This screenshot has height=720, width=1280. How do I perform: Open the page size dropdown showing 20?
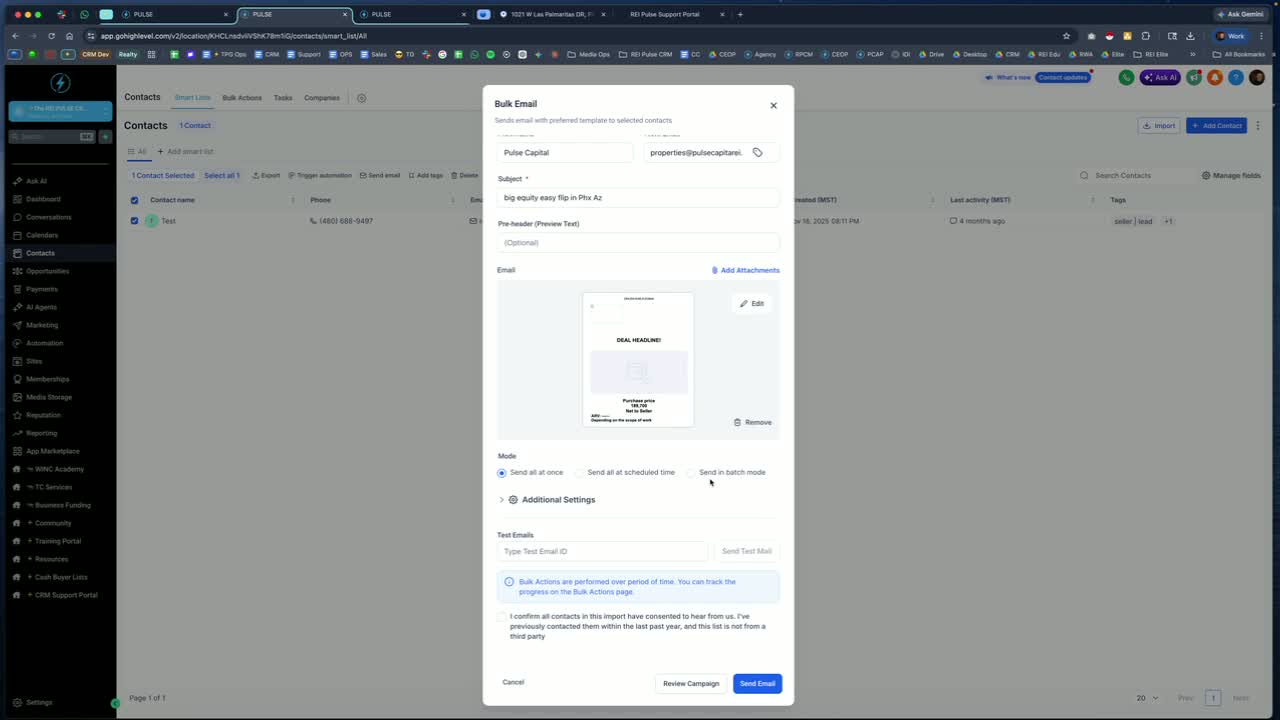1147,698
